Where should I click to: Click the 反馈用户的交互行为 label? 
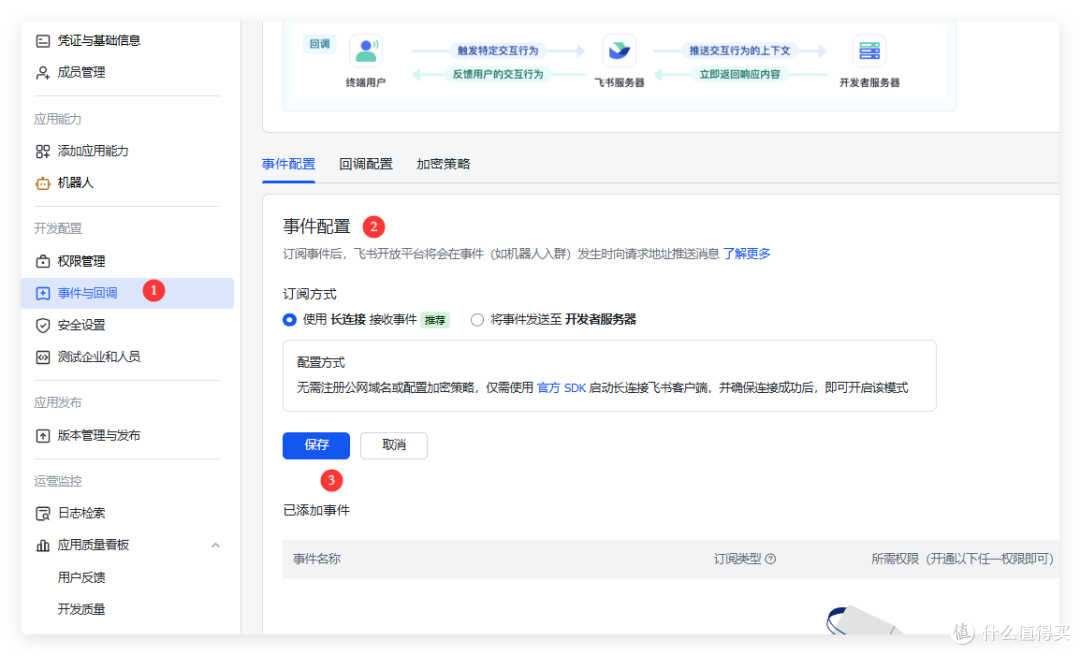[x=497, y=74]
